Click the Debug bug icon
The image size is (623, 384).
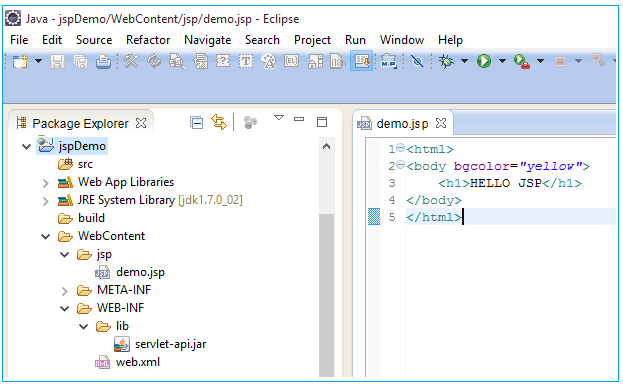(446, 61)
